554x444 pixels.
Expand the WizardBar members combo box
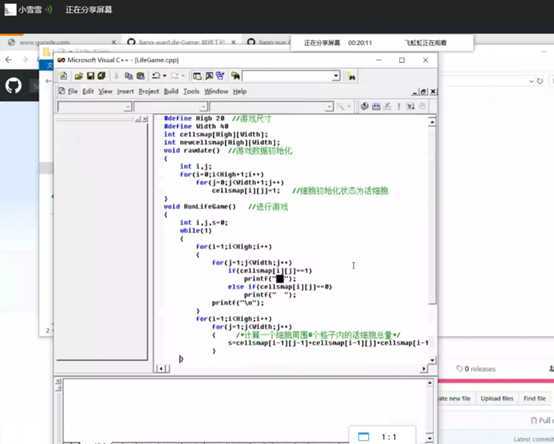[x=329, y=107]
